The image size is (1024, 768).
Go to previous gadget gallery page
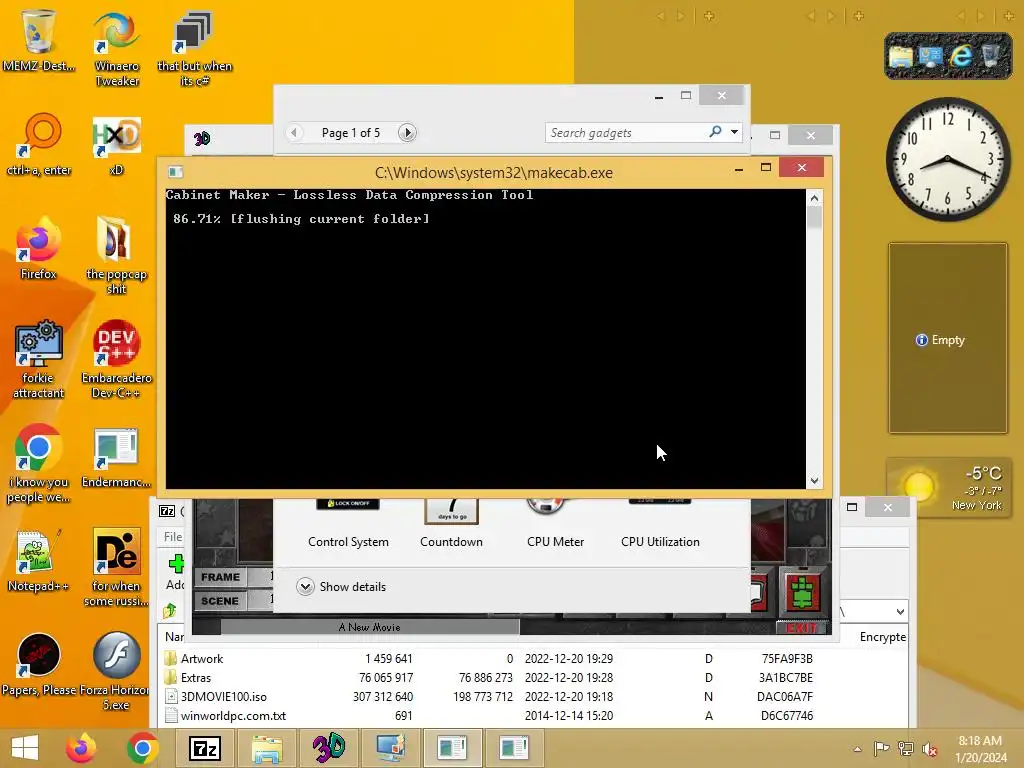pyautogui.click(x=295, y=133)
